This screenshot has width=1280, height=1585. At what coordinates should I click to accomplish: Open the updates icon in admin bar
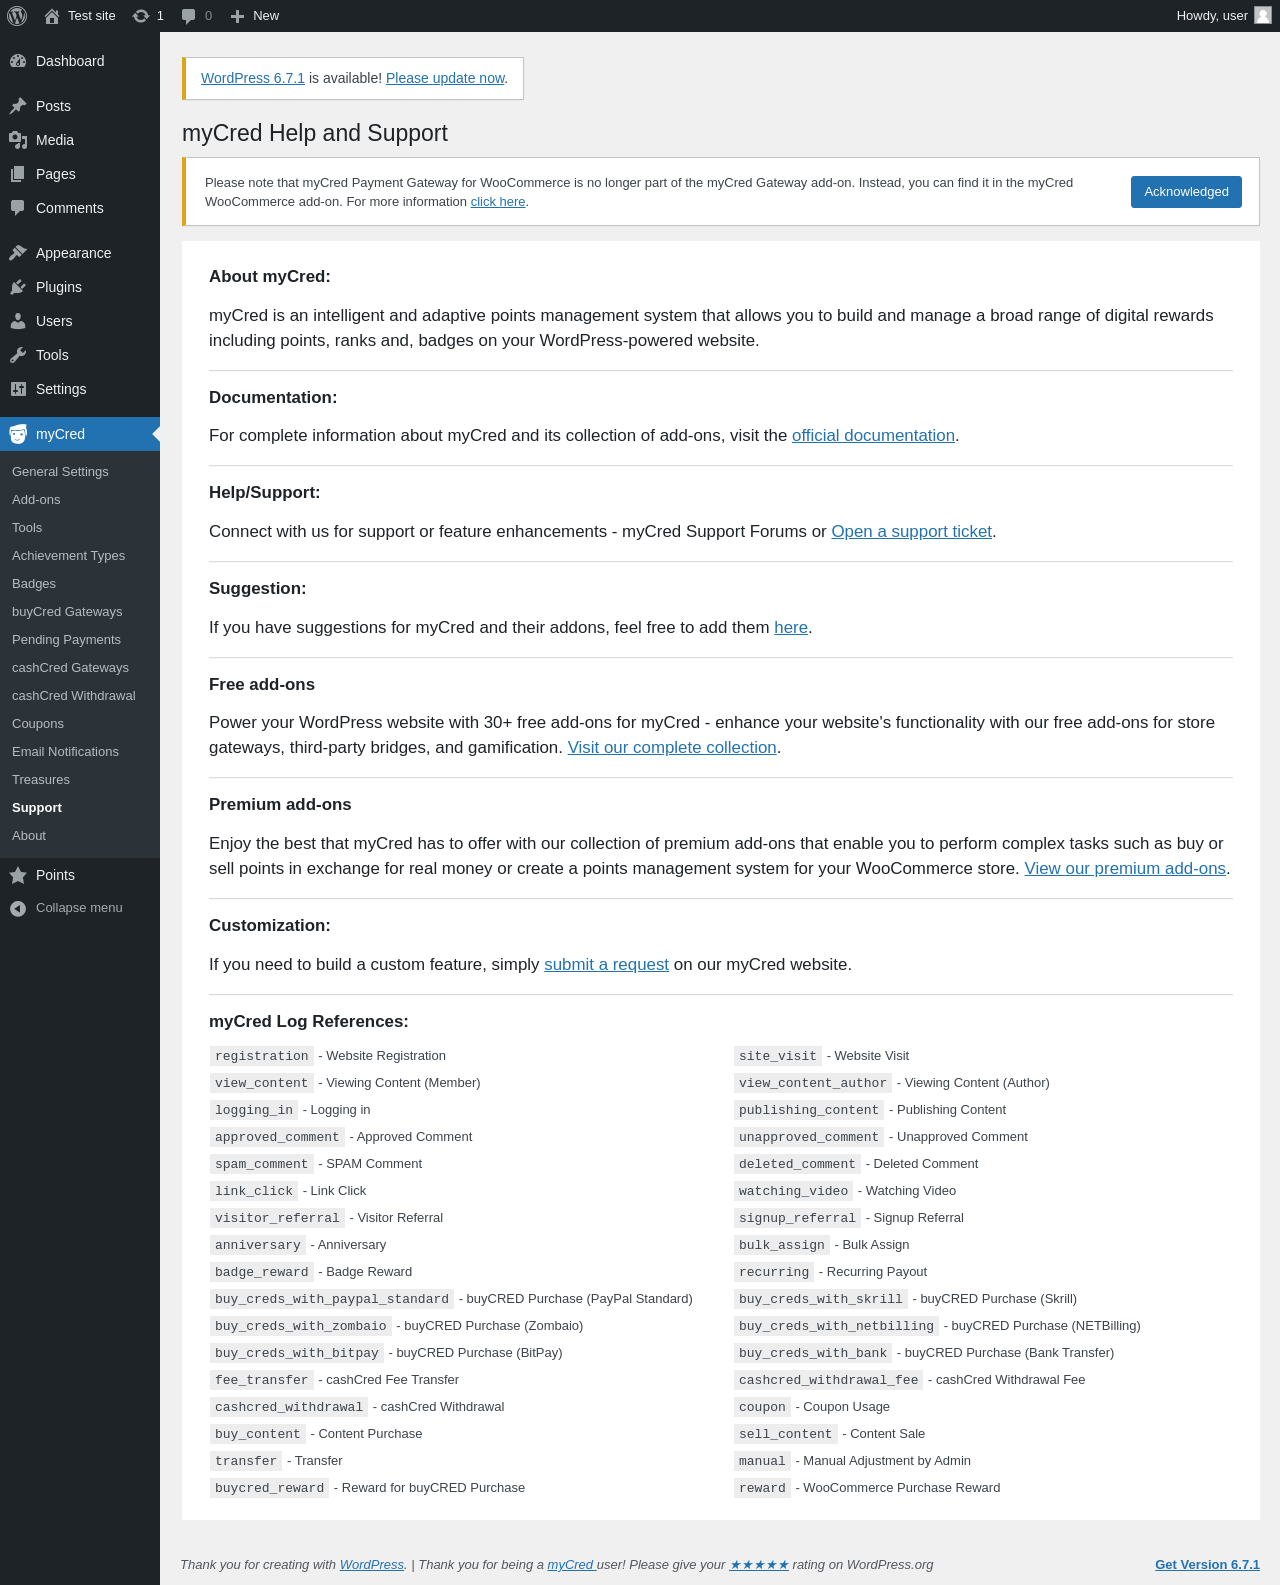click(x=141, y=16)
